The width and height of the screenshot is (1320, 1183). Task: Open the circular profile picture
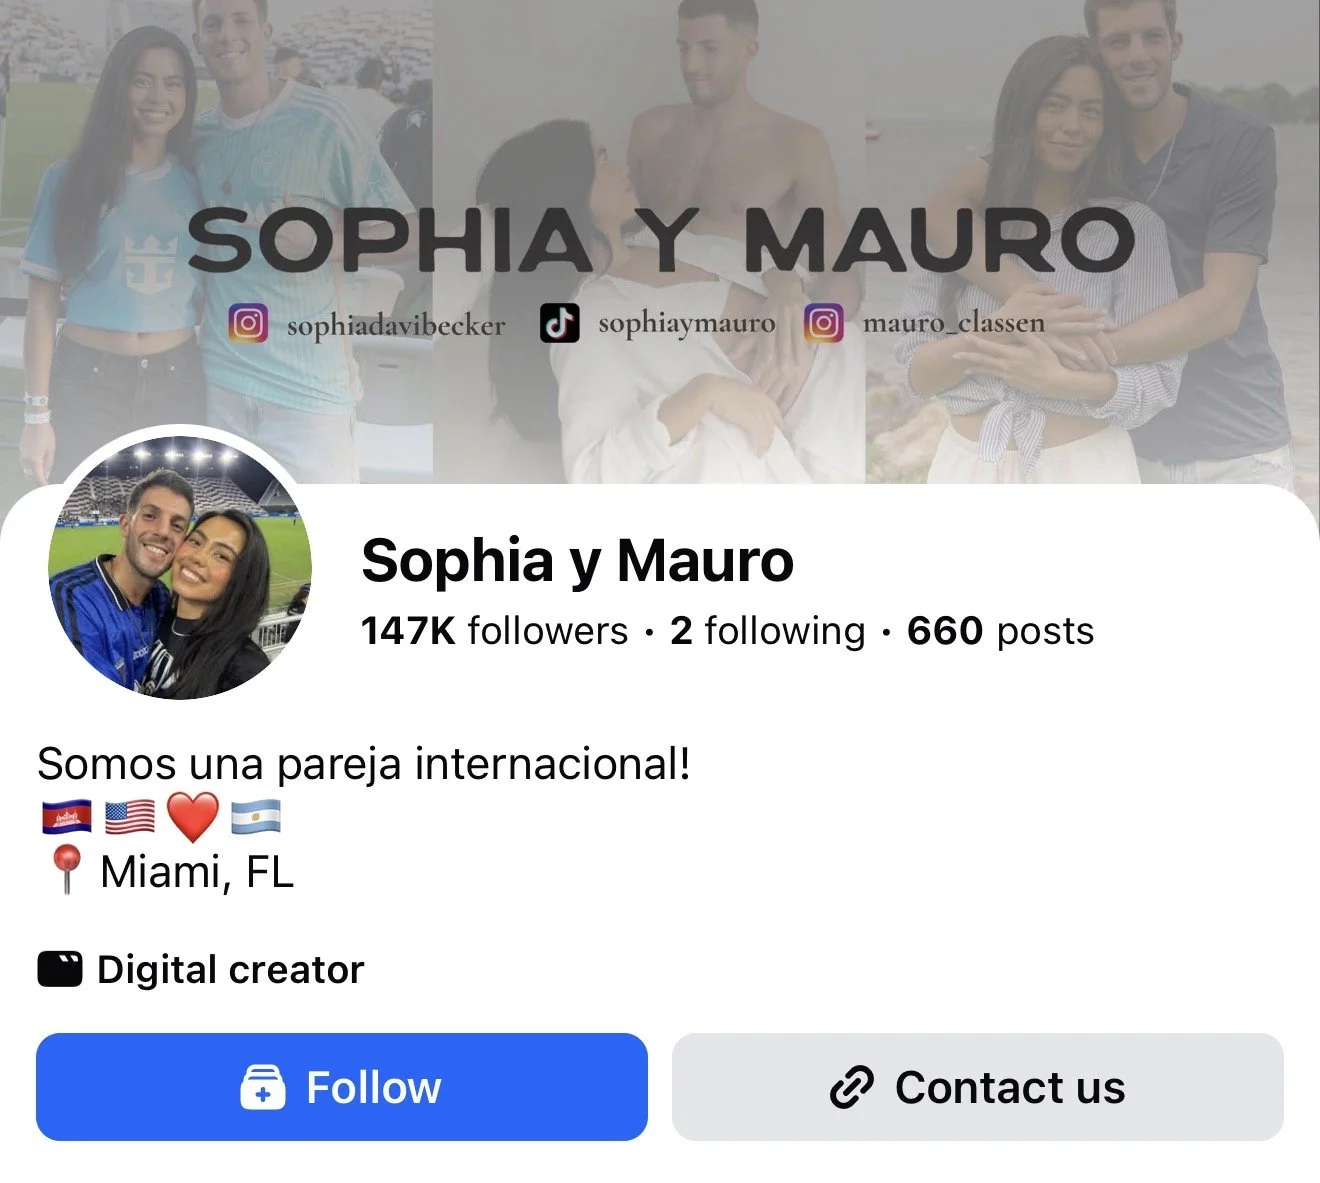click(180, 568)
